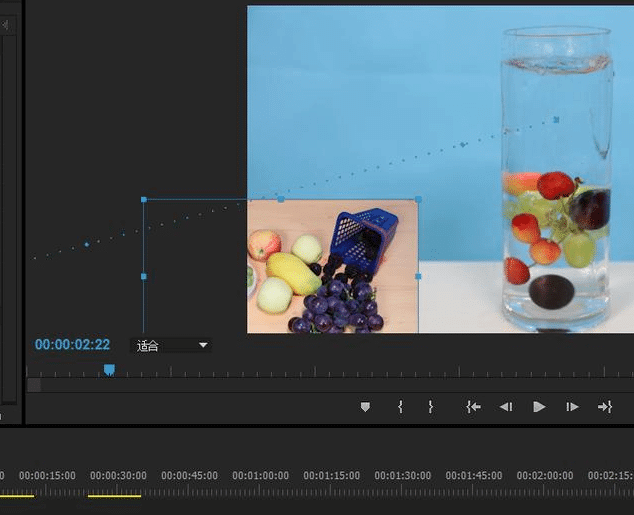The image size is (634, 515).
Task: Click the 00:00:15:00 mark on the timeline ruler
Action: (47, 475)
